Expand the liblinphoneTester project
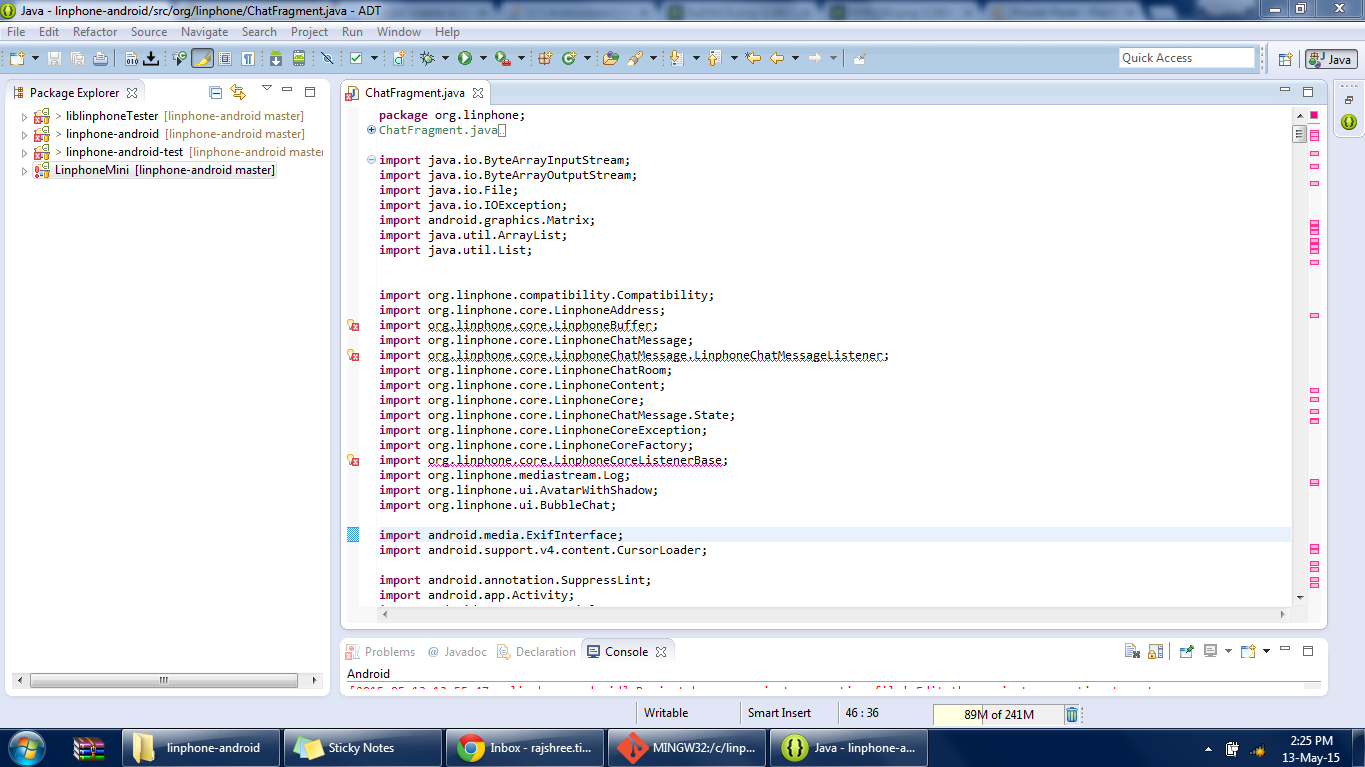The height and width of the screenshot is (767, 1365). [x=25, y=117]
